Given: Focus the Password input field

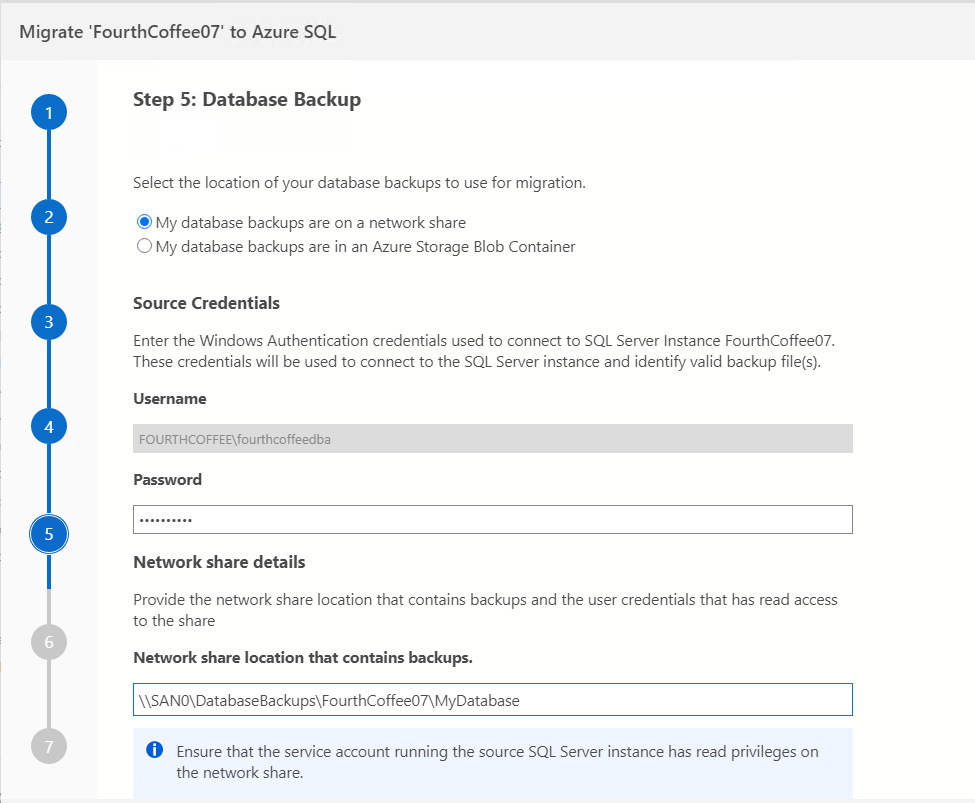Looking at the screenshot, I should pyautogui.click(x=492, y=520).
